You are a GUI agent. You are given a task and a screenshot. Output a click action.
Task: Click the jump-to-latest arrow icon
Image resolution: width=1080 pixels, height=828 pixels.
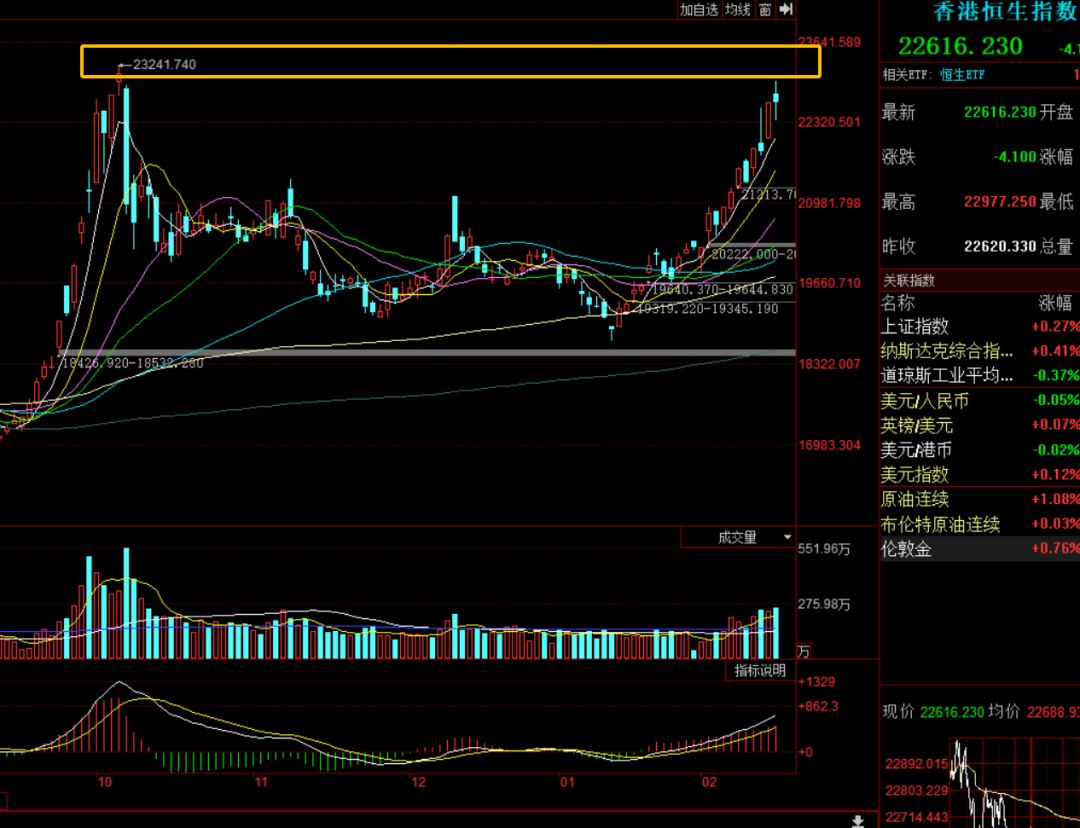tap(786, 10)
